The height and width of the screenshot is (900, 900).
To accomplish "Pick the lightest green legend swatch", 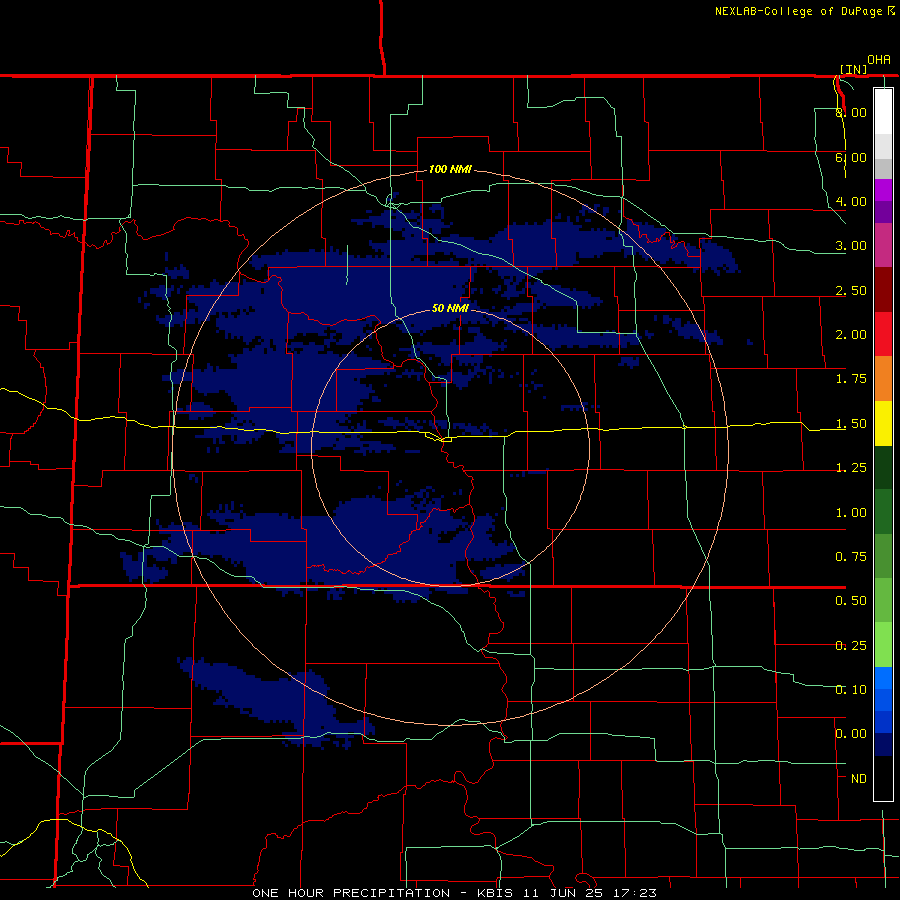I will (x=883, y=645).
